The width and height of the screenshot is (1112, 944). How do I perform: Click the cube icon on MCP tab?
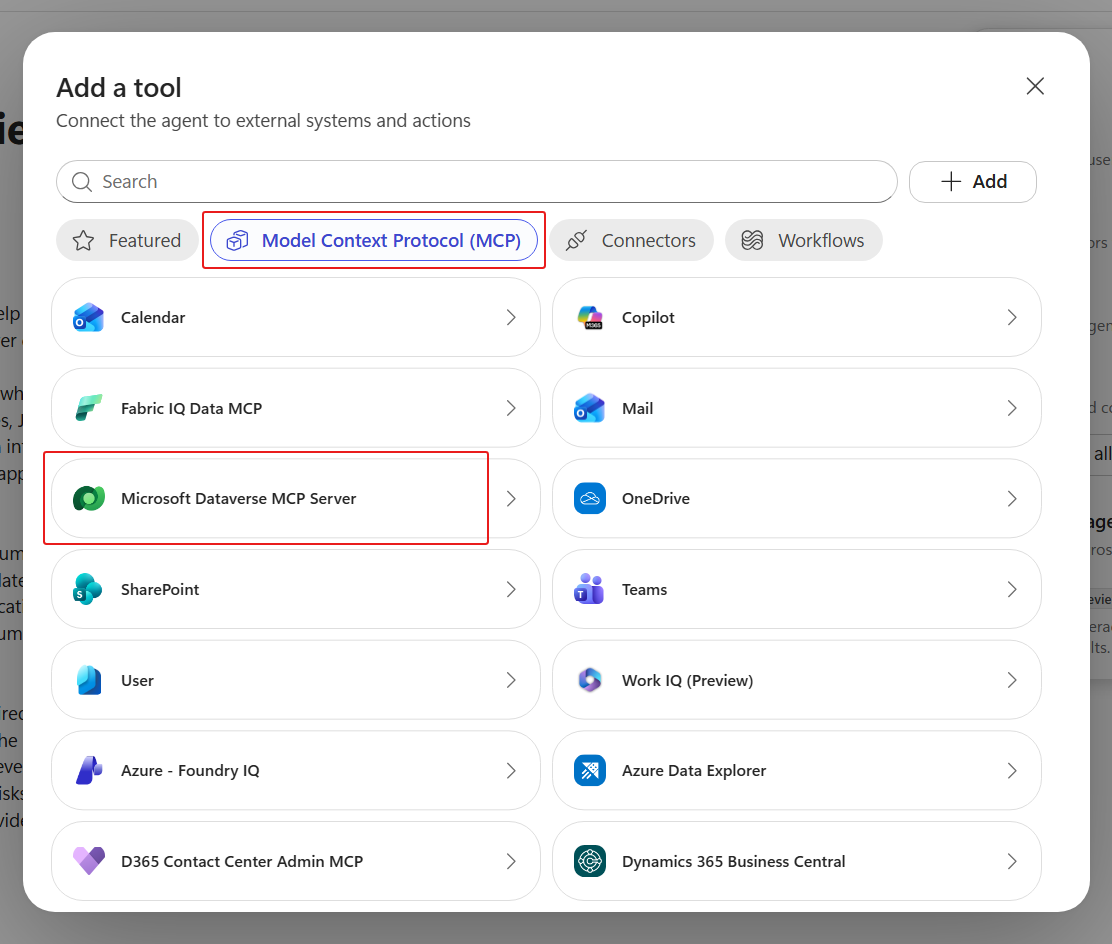(x=238, y=240)
